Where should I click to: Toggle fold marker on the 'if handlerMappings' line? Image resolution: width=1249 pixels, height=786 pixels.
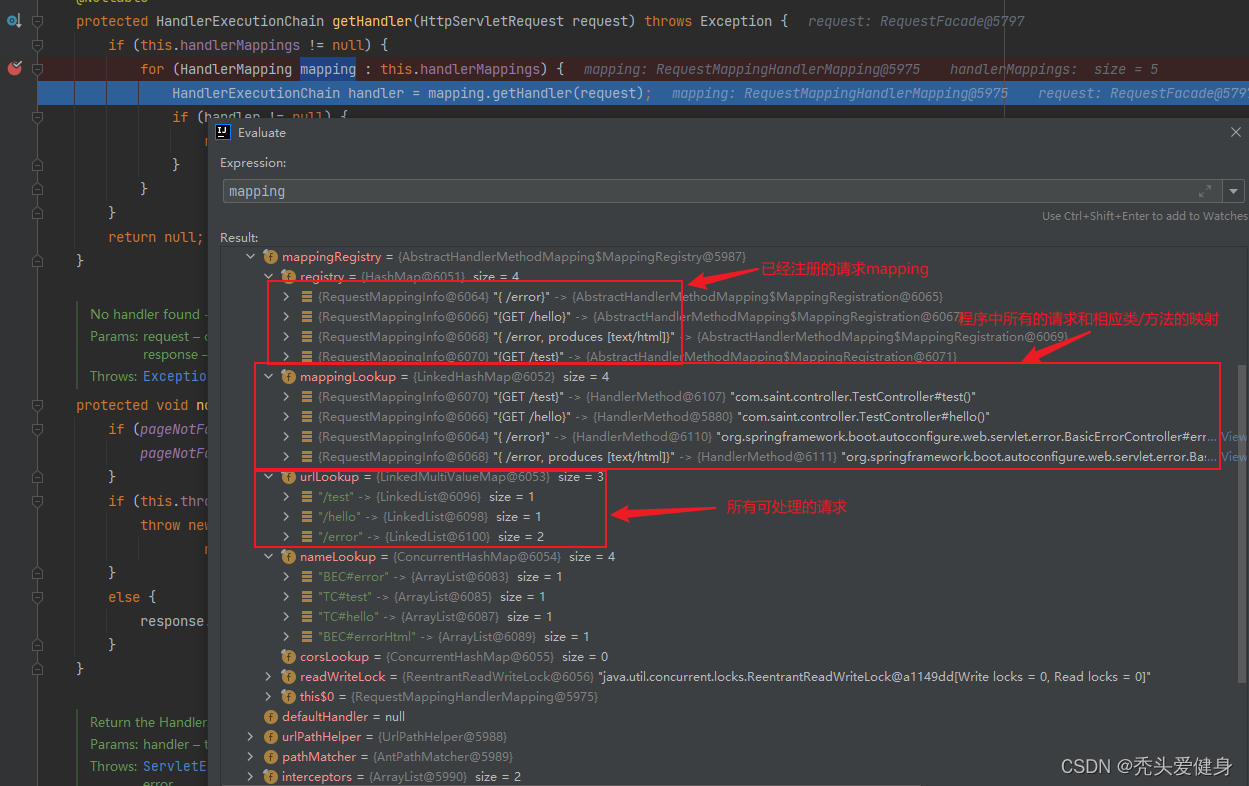37,45
